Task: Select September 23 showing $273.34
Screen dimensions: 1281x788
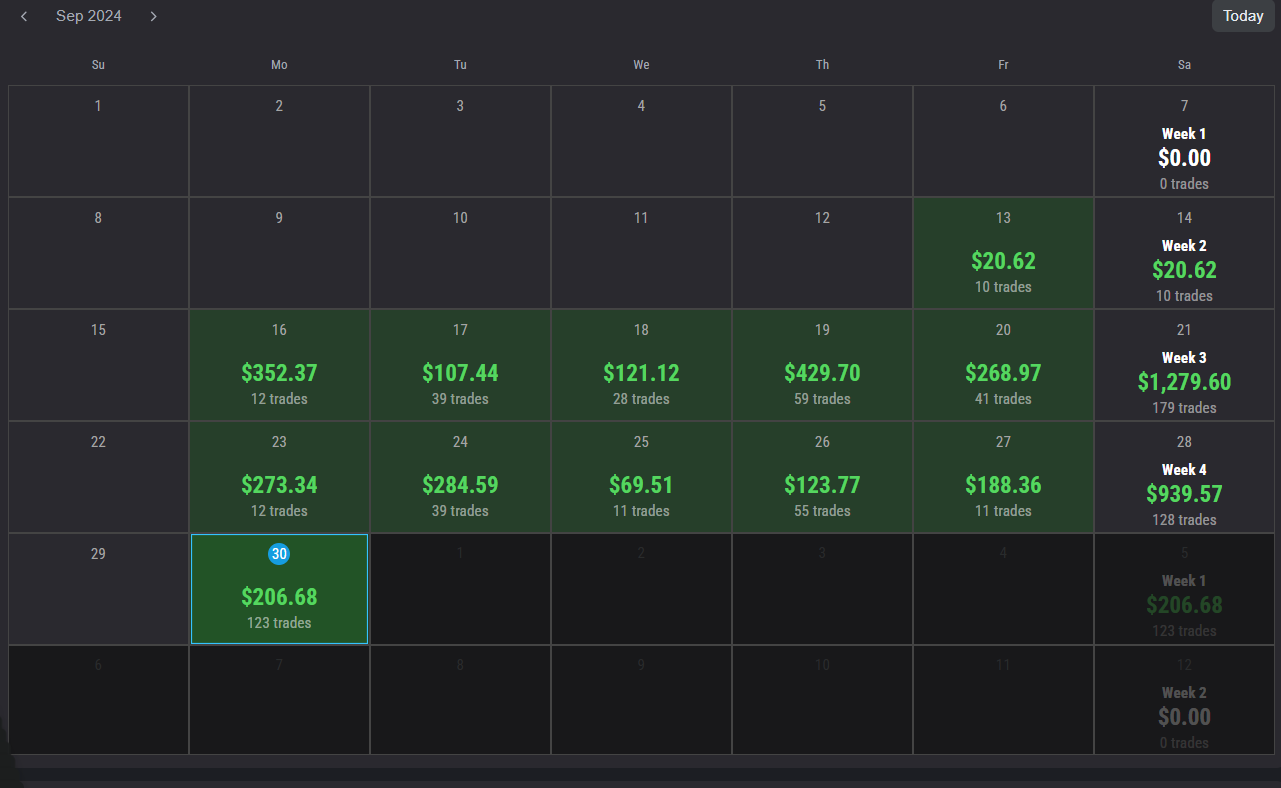Action: point(279,476)
